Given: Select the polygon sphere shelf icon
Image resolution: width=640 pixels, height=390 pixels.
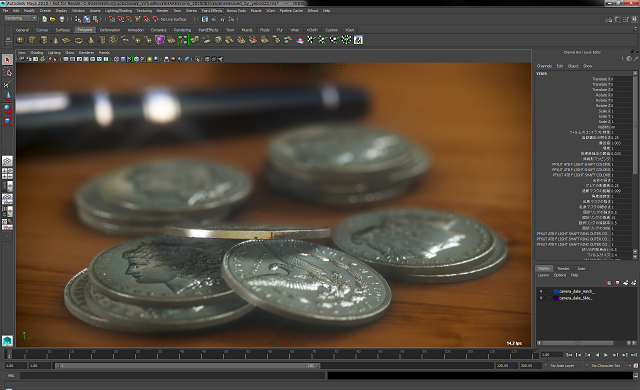Looking at the screenshot, I should [20, 40].
